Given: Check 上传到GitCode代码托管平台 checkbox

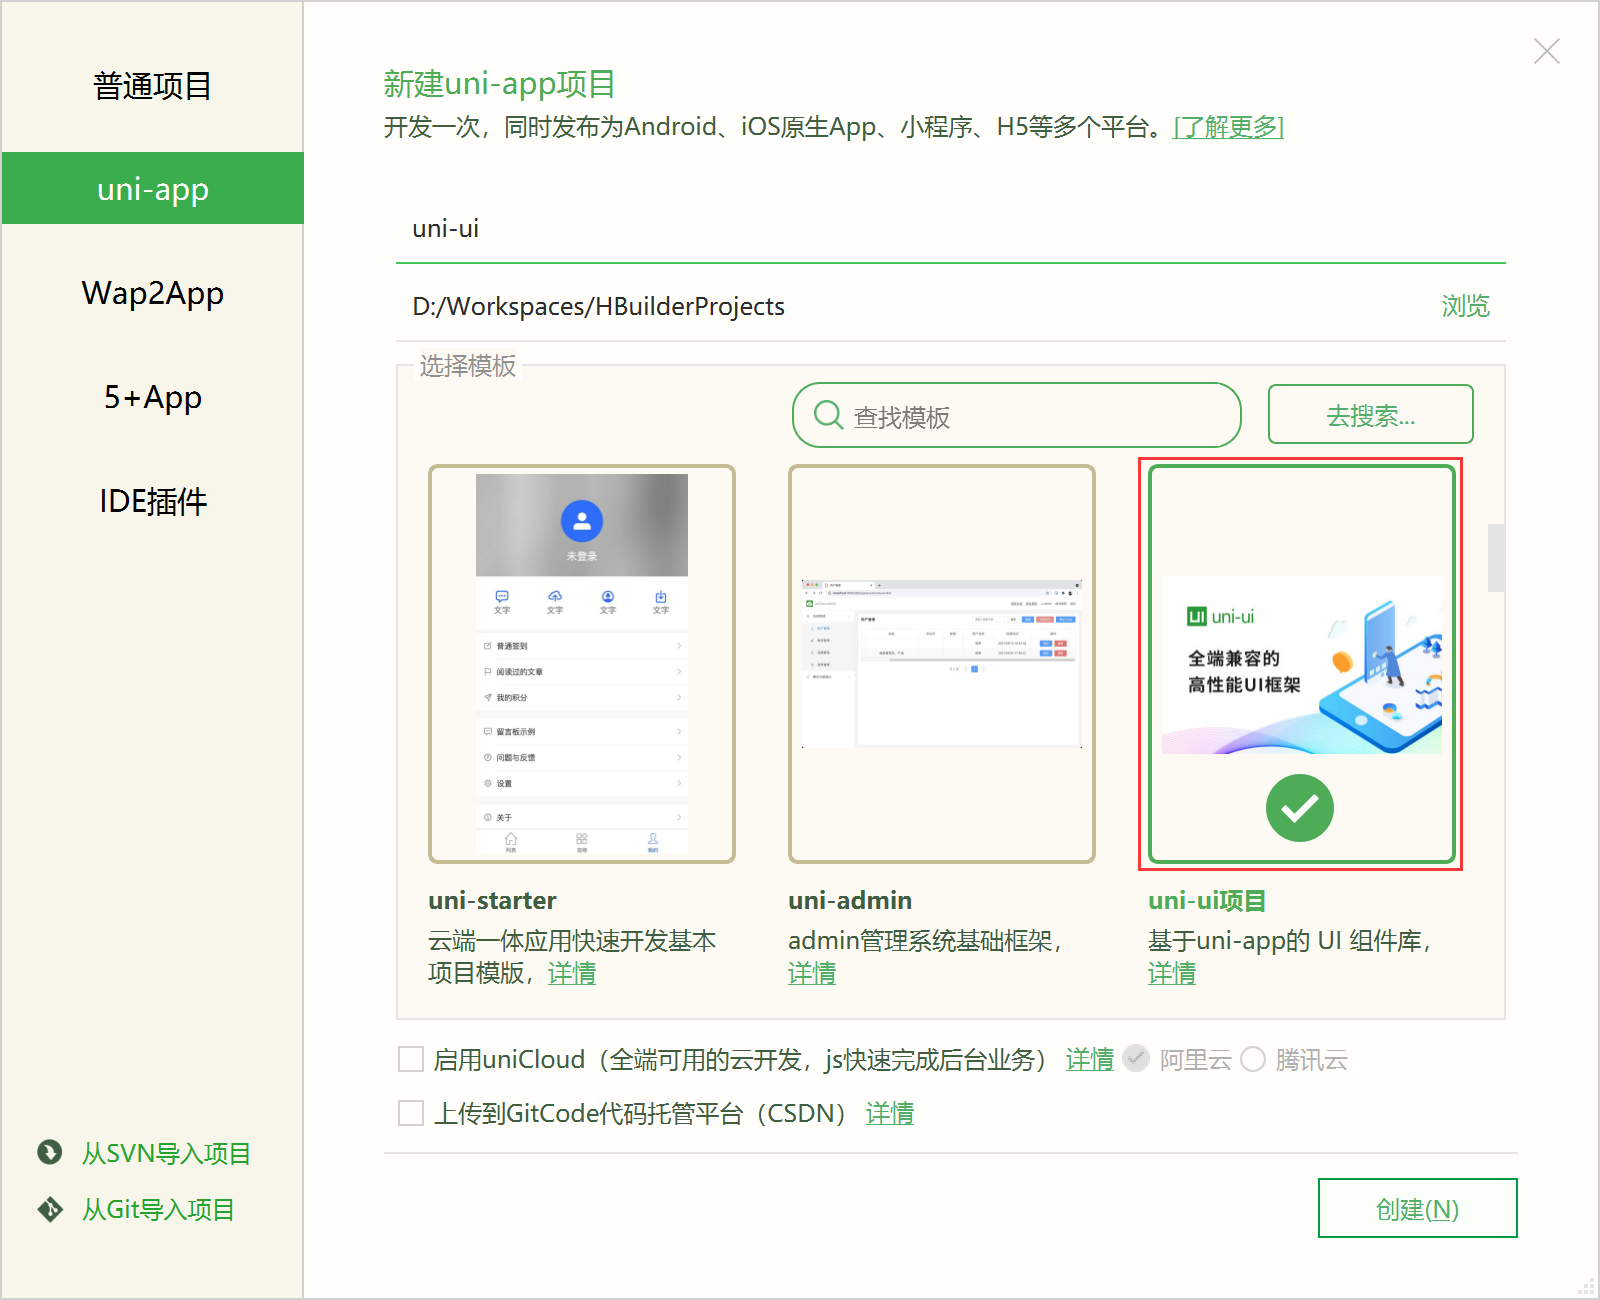Looking at the screenshot, I should tap(411, 1113).
